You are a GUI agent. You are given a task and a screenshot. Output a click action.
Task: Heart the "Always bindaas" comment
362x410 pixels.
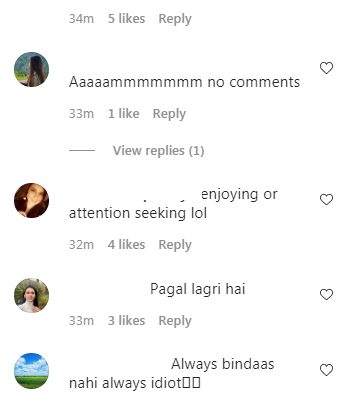326,370
